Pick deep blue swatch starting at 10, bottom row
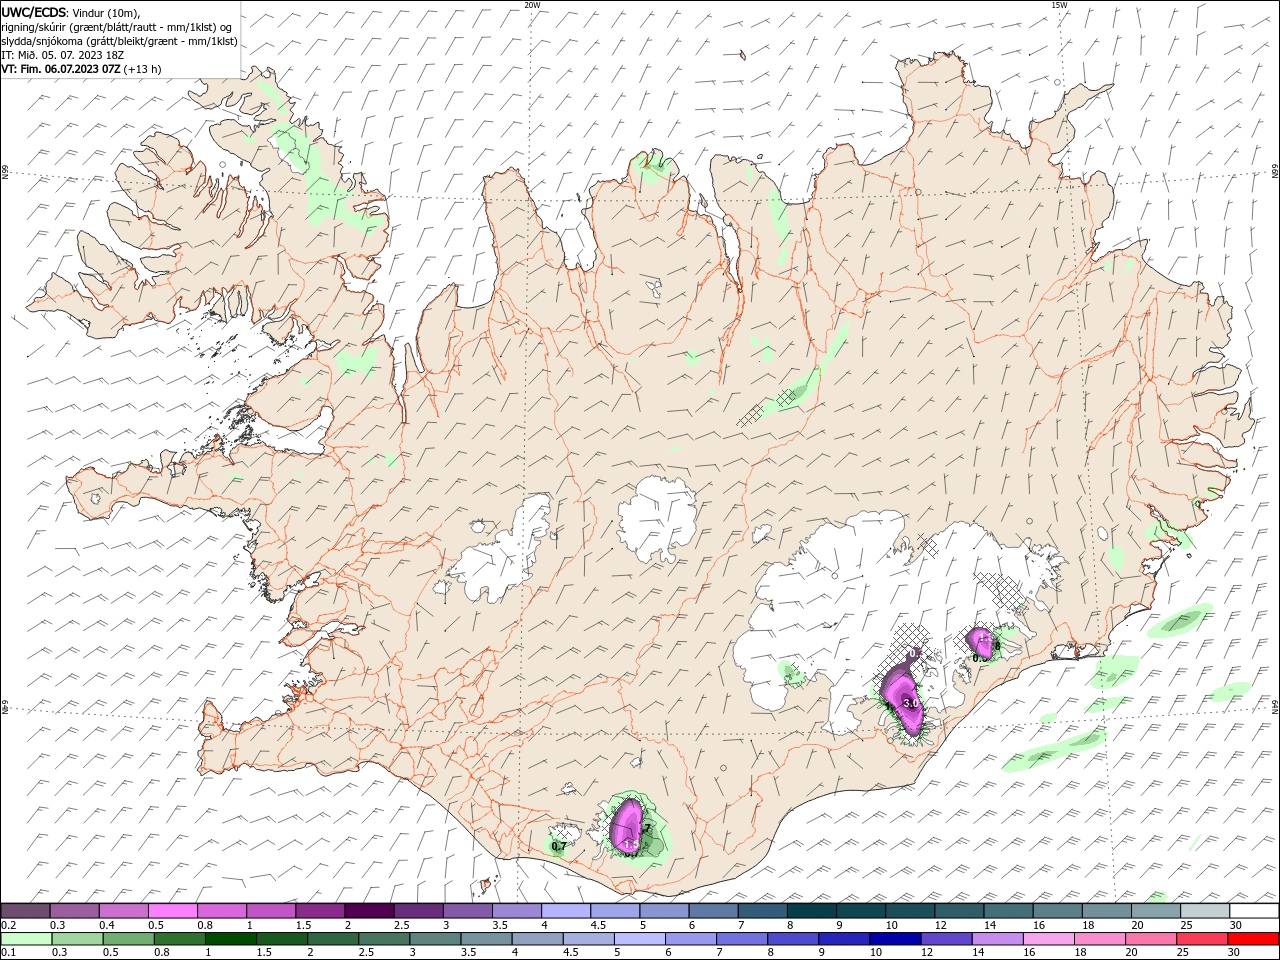This screenshot has width=1280, height=960. coord(895,939)
